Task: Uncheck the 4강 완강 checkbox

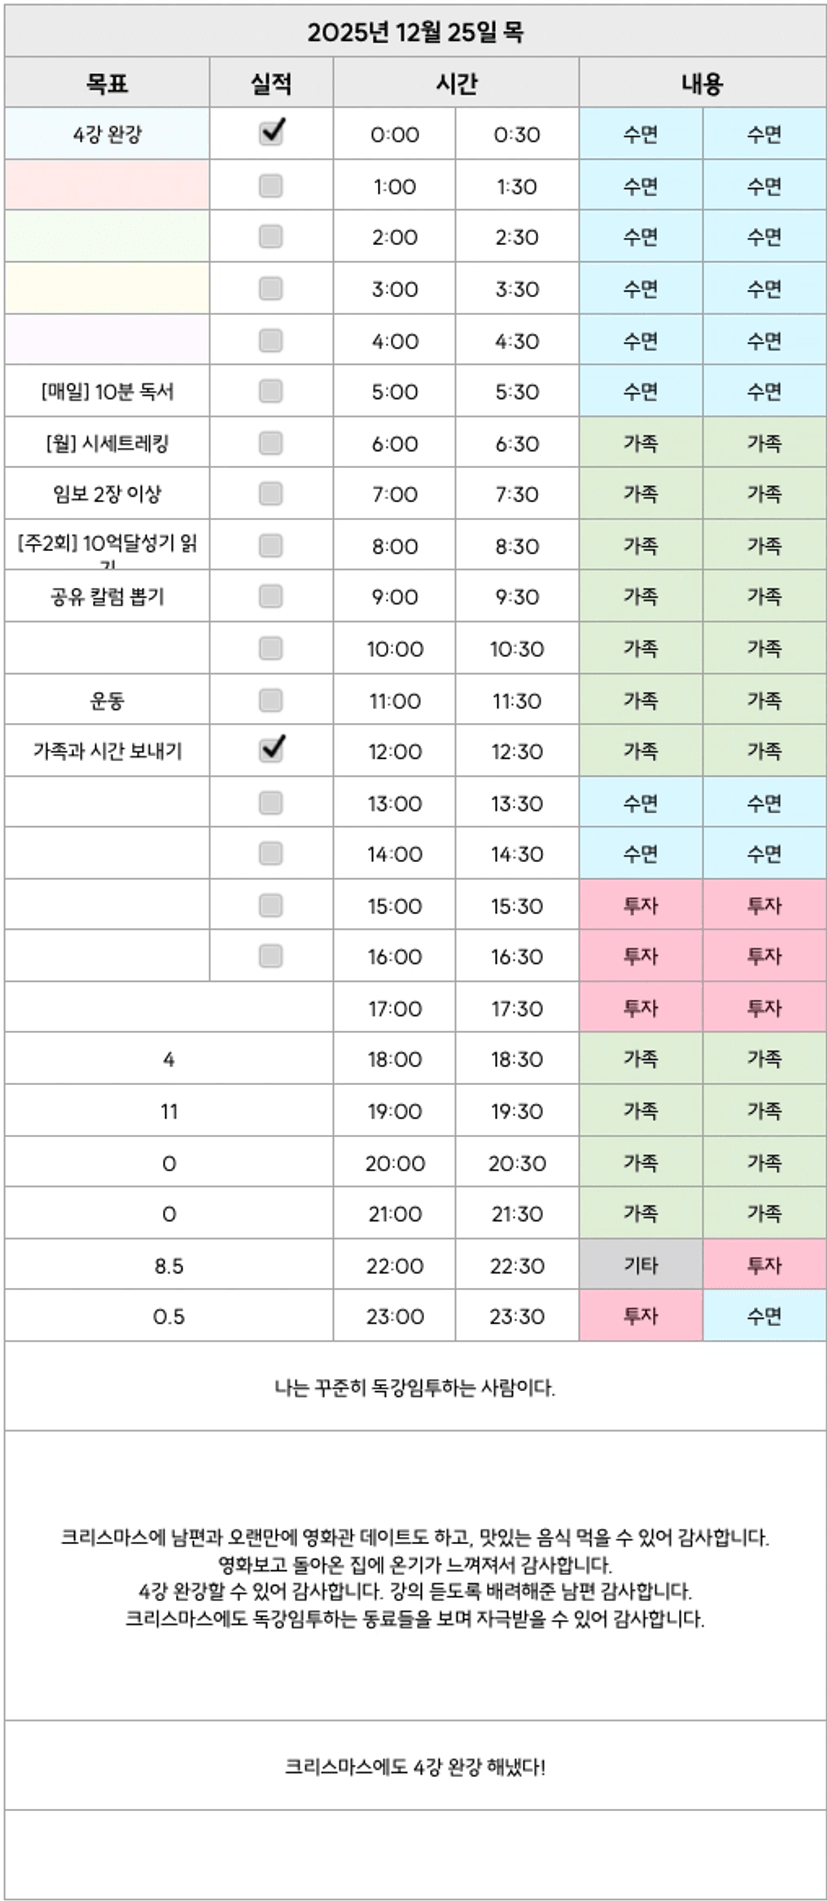Action: click(x=271, y=133)
